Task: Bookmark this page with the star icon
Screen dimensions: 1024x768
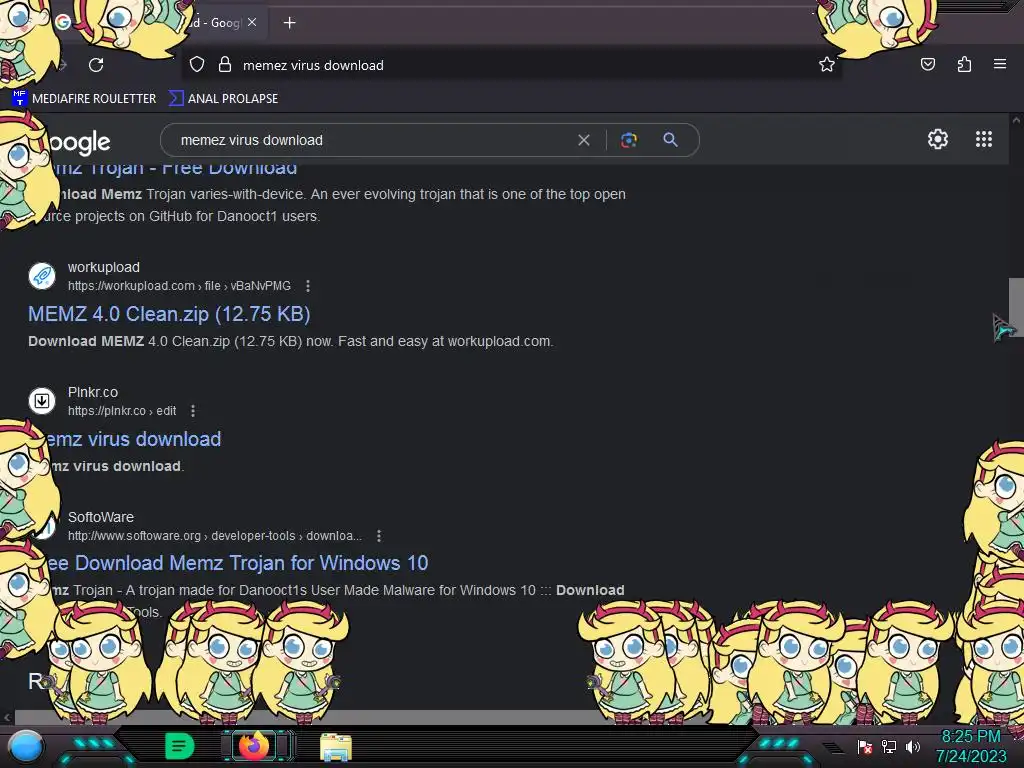Action: point(827,64)
